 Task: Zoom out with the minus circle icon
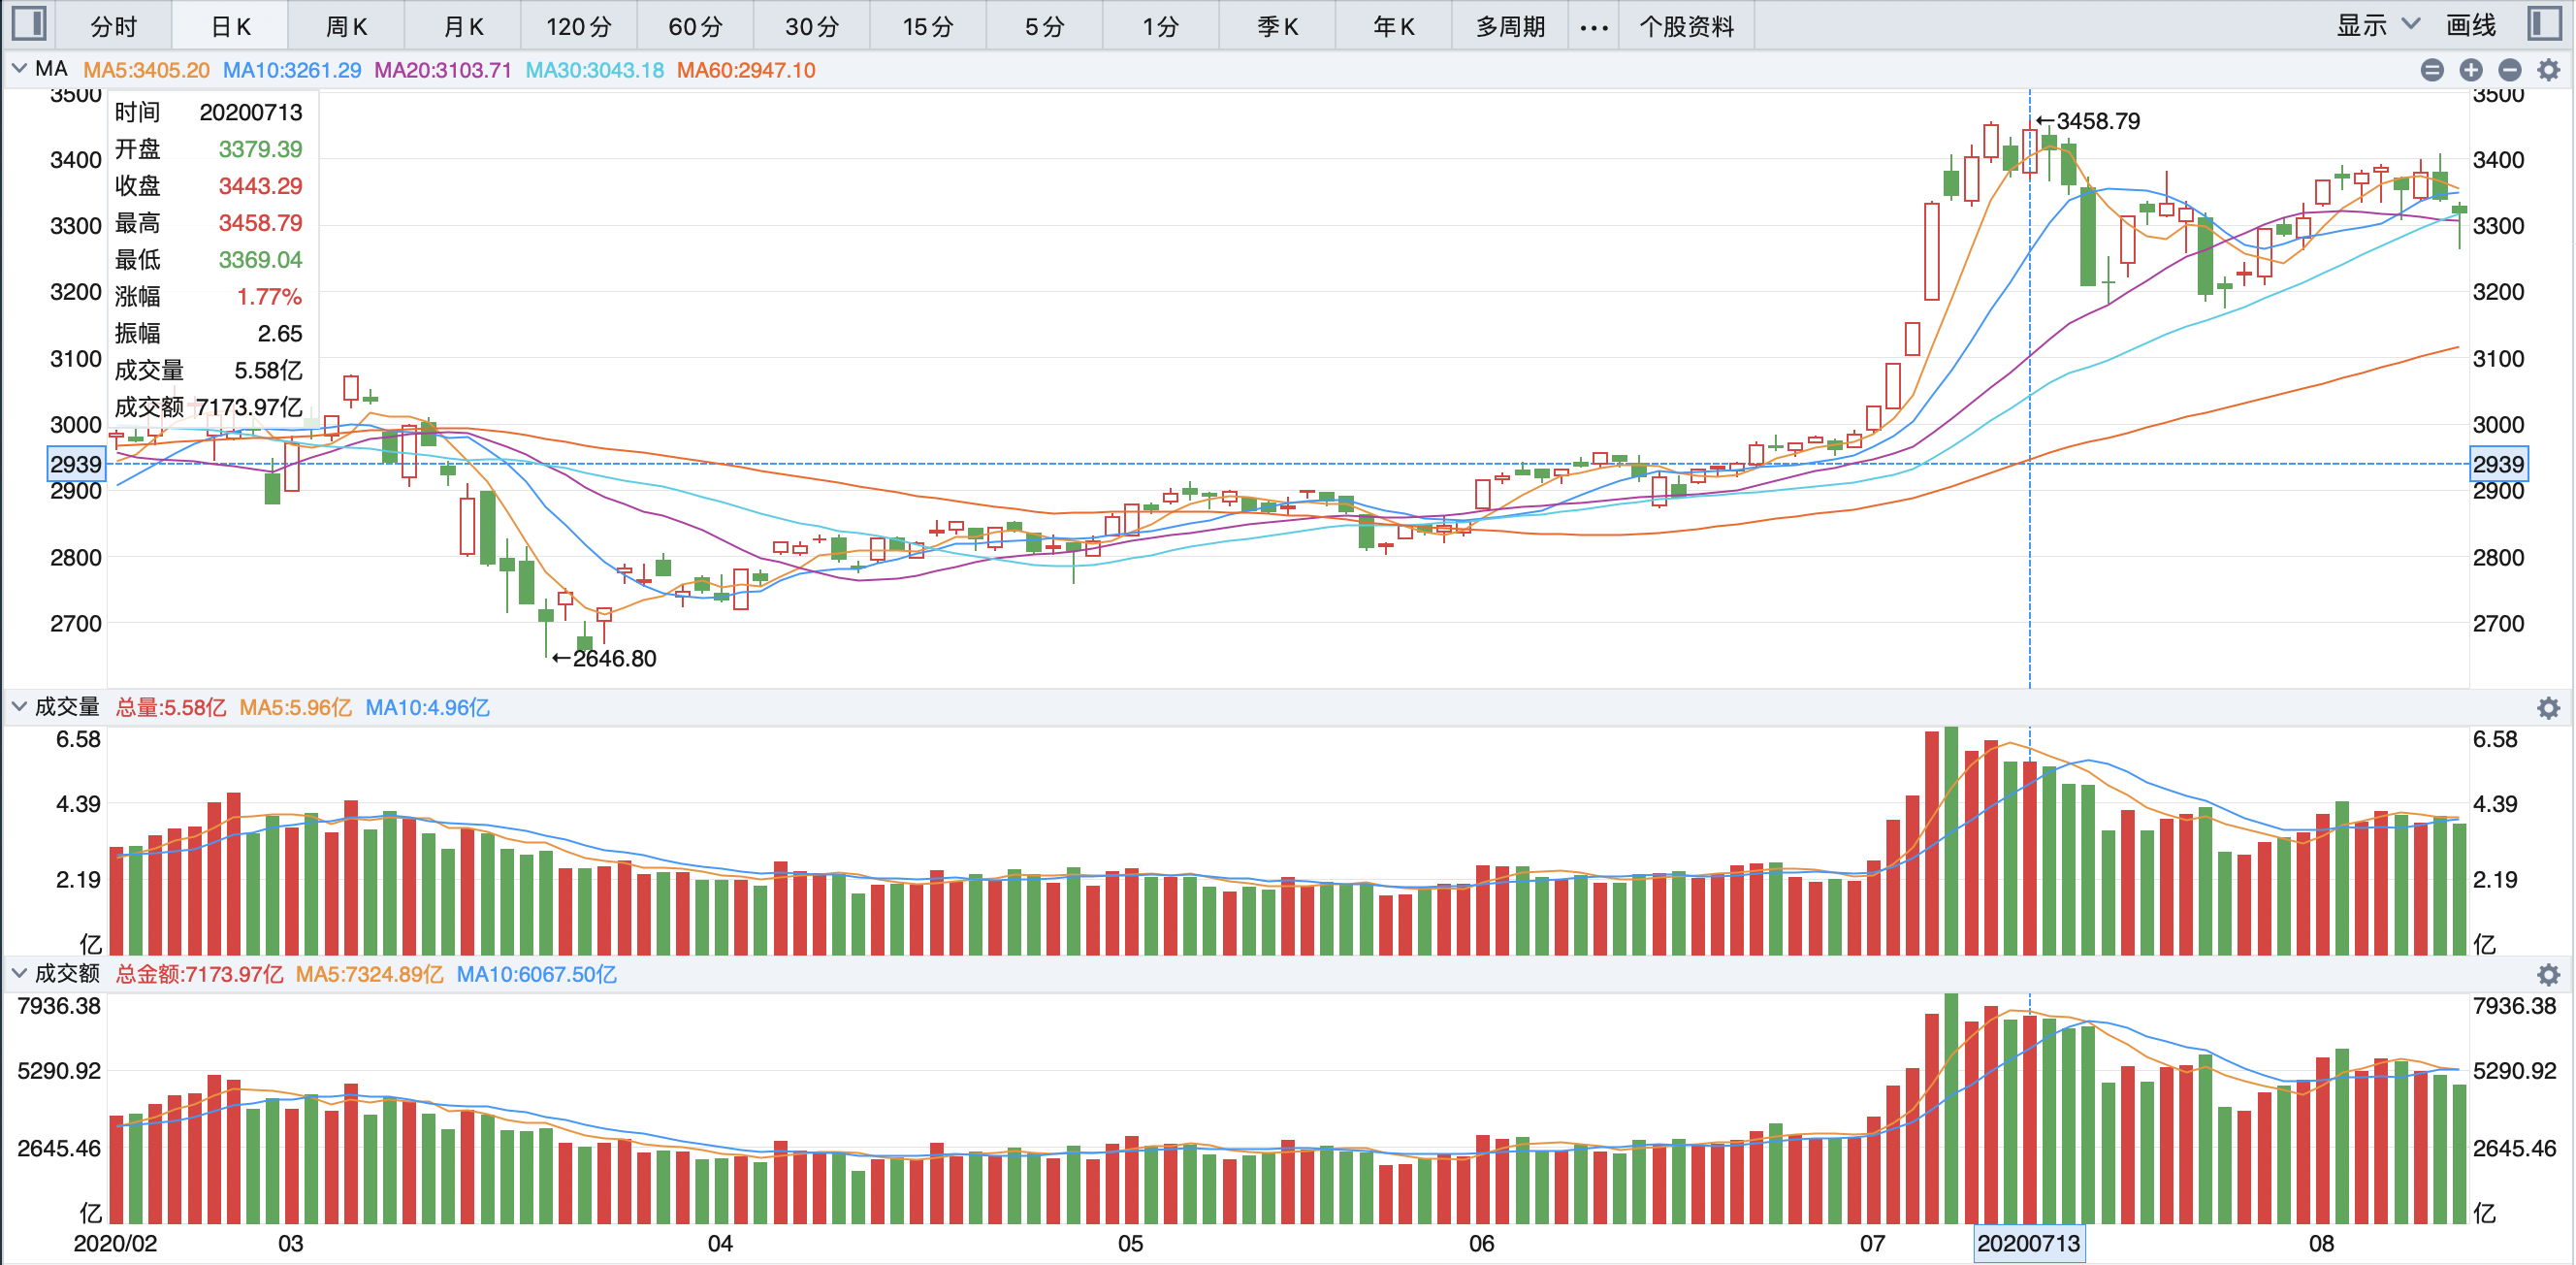[2509, 70]
